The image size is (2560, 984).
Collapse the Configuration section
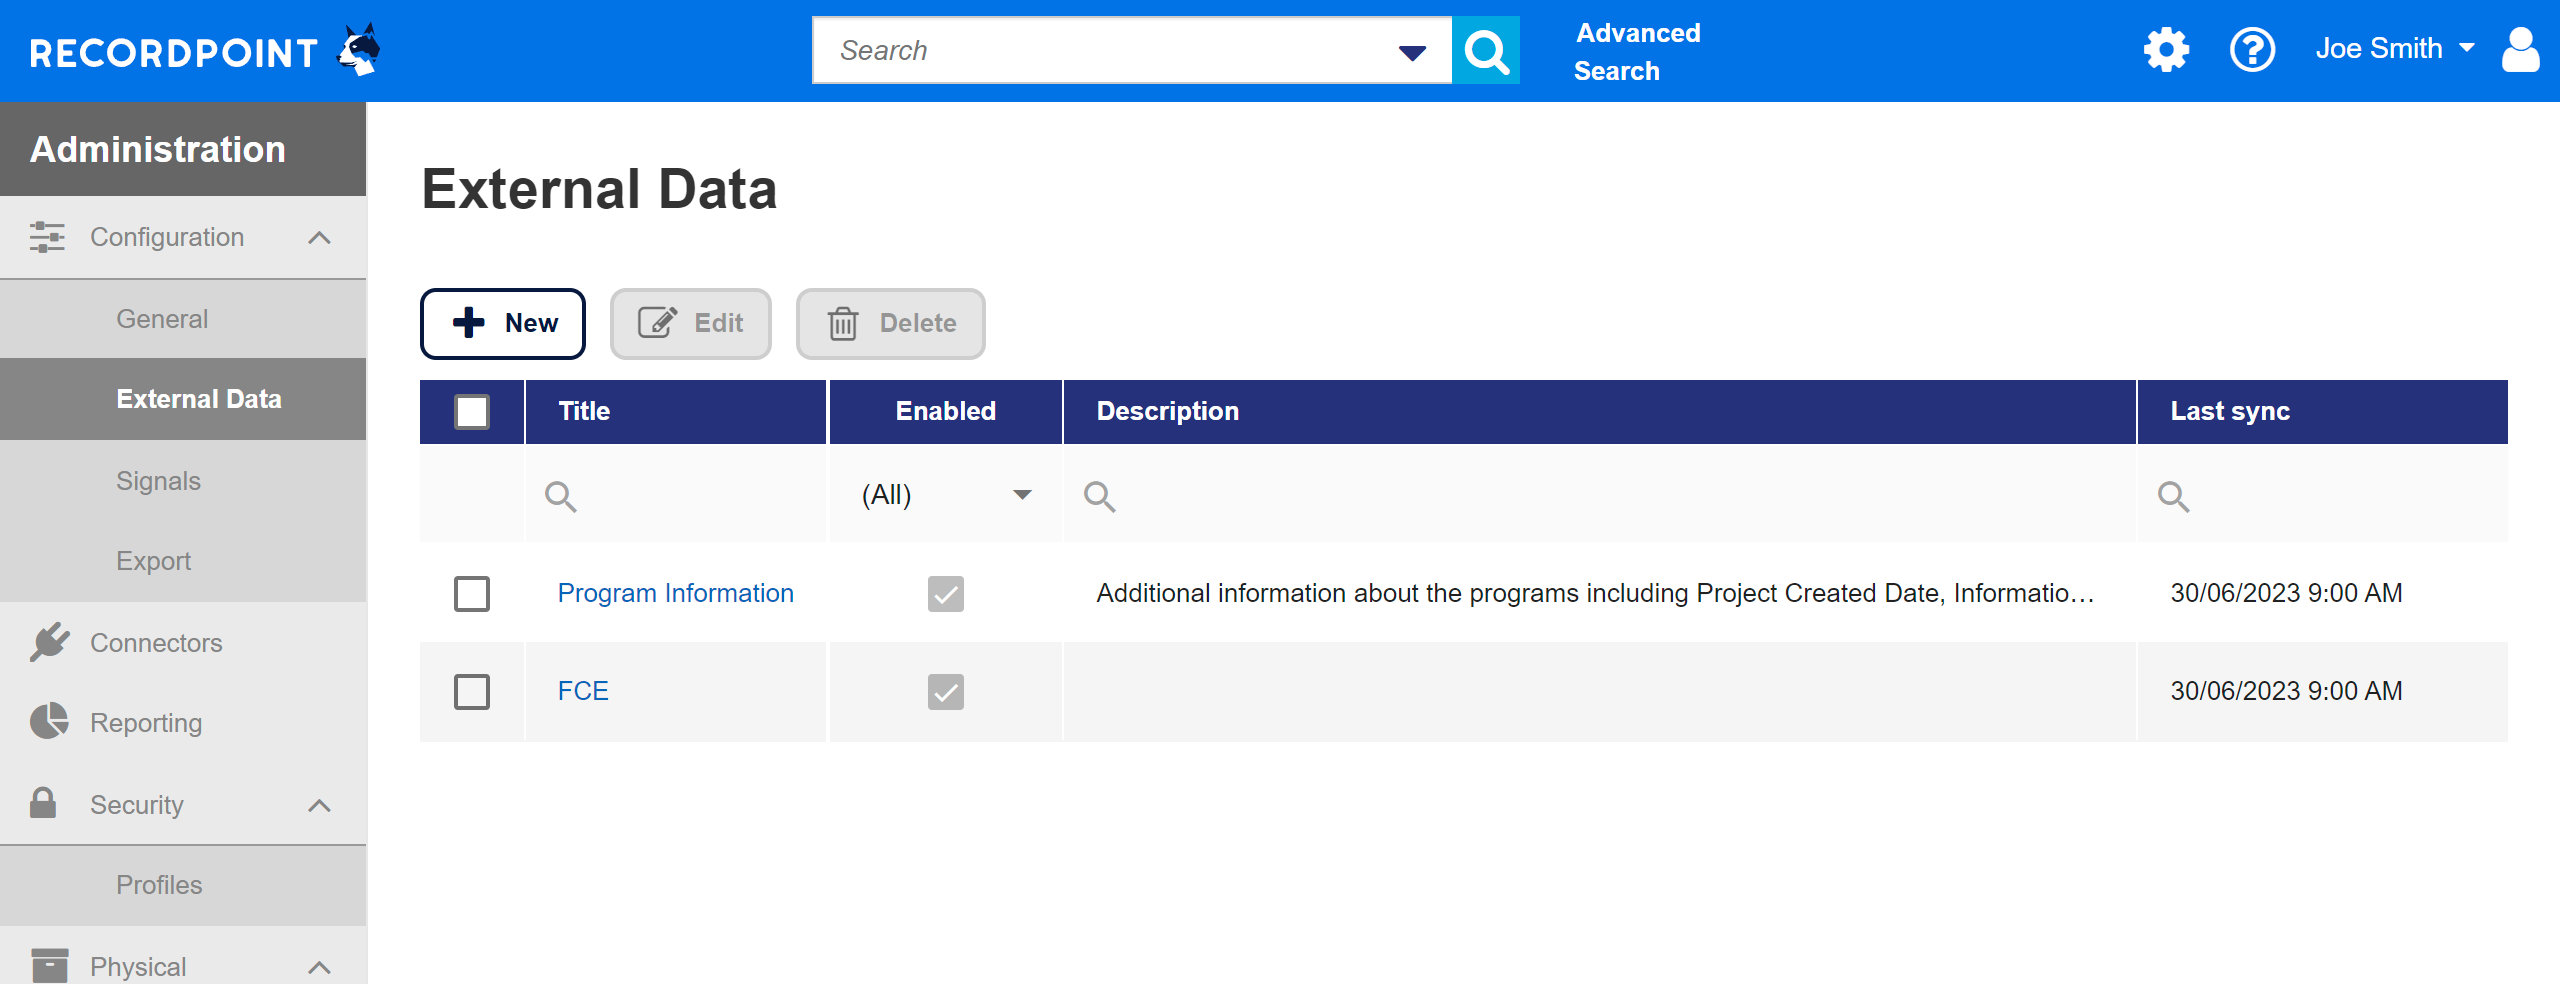pyautogui.click(x=319, y=237)
